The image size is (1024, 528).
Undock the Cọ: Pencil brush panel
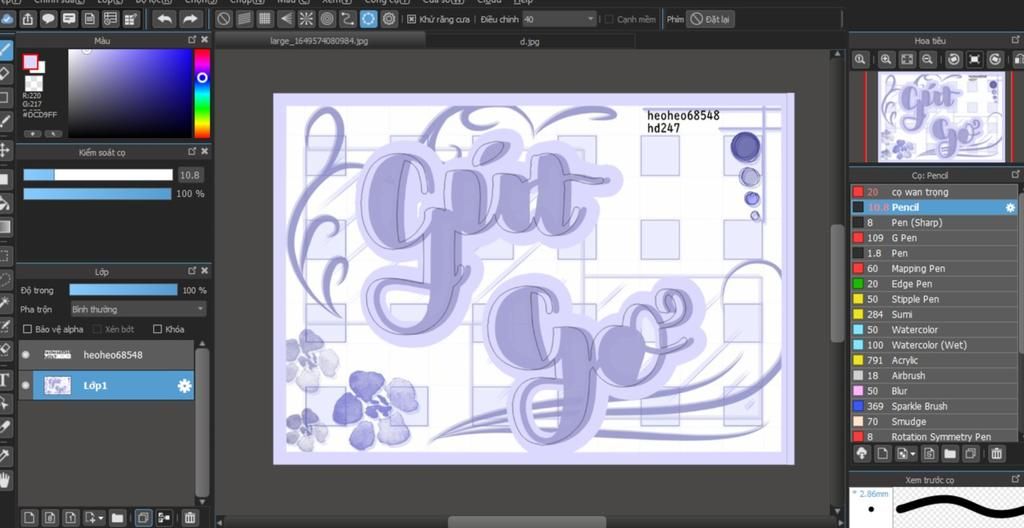[1016, 174]
